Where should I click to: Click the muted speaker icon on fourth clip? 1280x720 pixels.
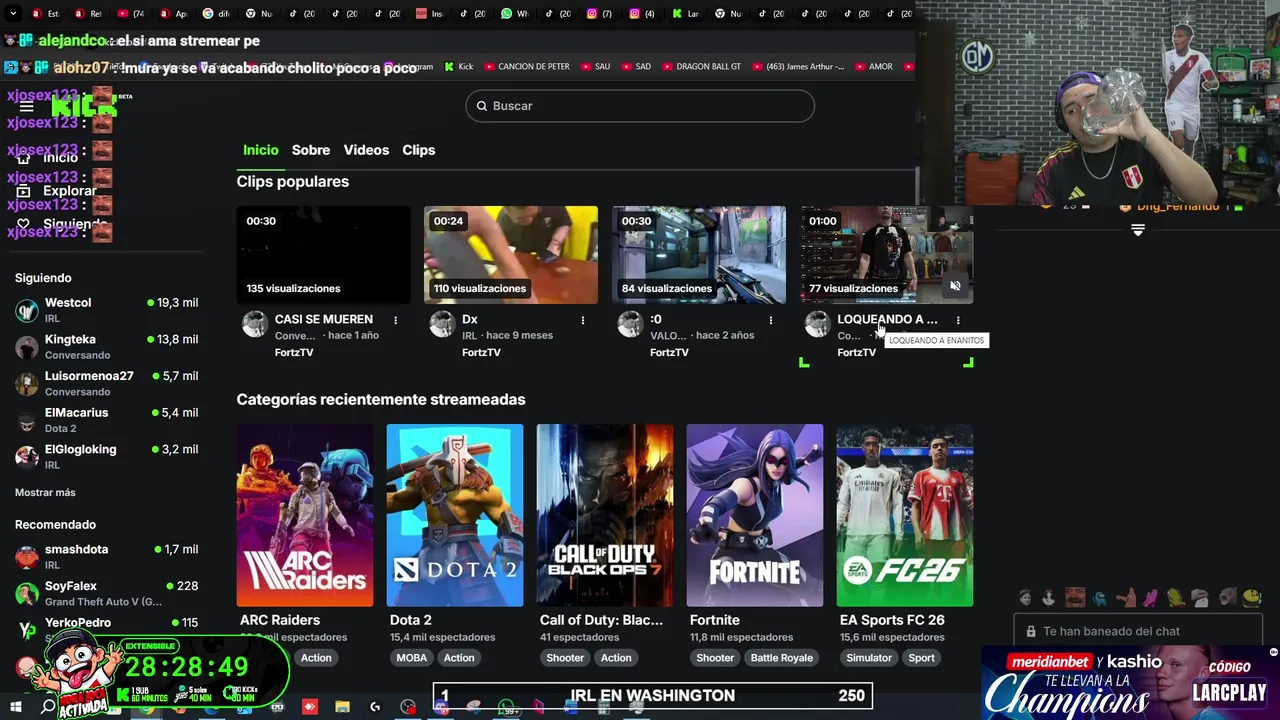click(x=955, y=287)
